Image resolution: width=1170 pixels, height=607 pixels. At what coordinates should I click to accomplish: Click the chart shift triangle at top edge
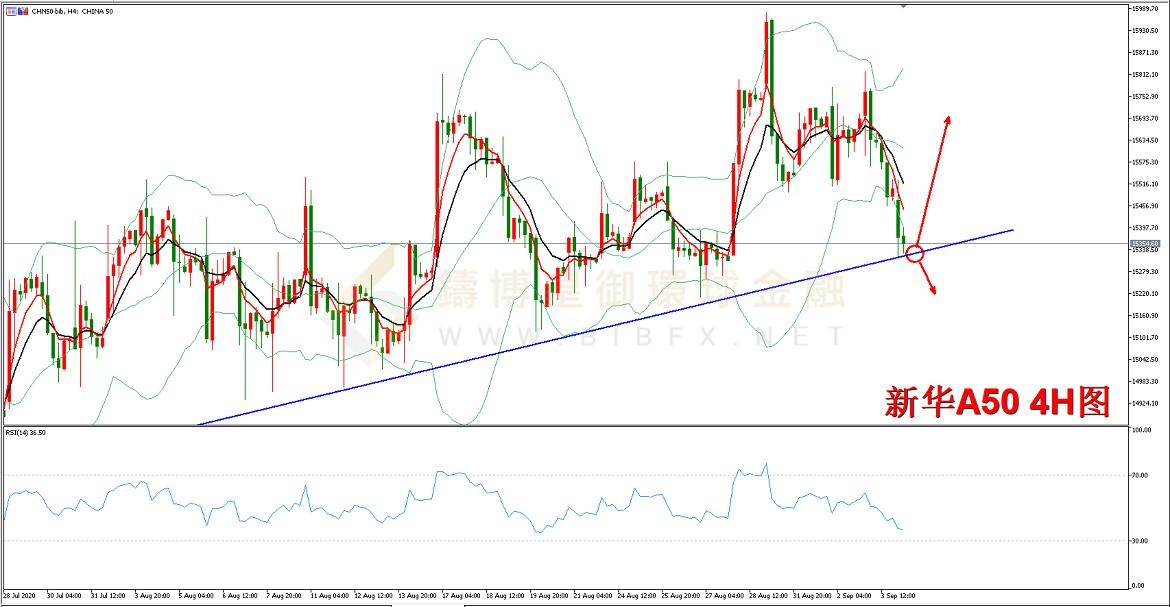pyautogui.click(x=904, y=6)
